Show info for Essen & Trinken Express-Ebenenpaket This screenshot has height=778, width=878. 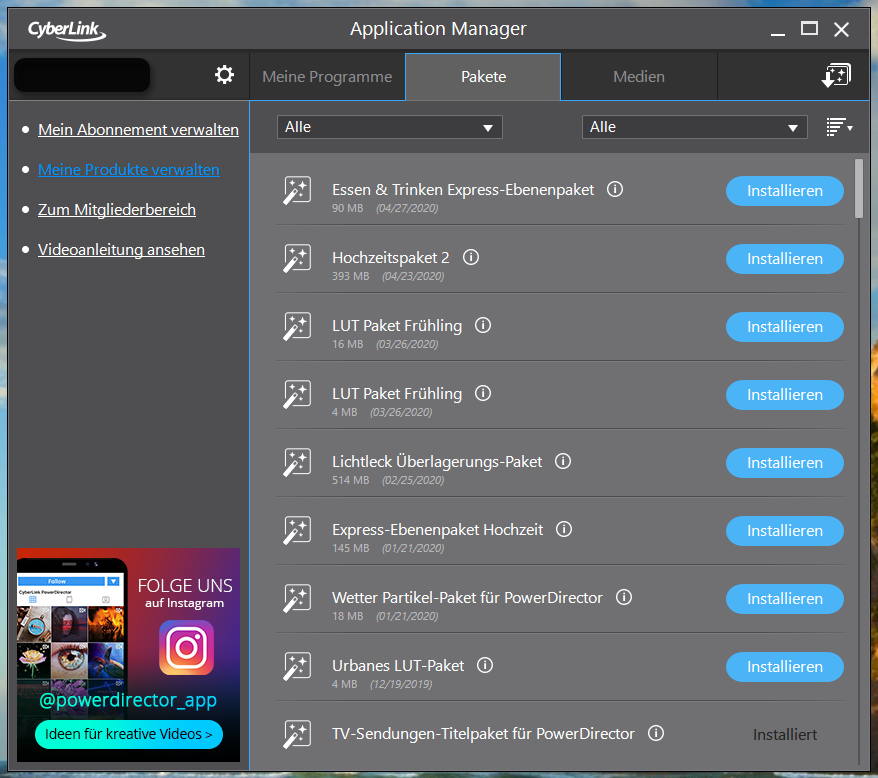click(616, 189)
